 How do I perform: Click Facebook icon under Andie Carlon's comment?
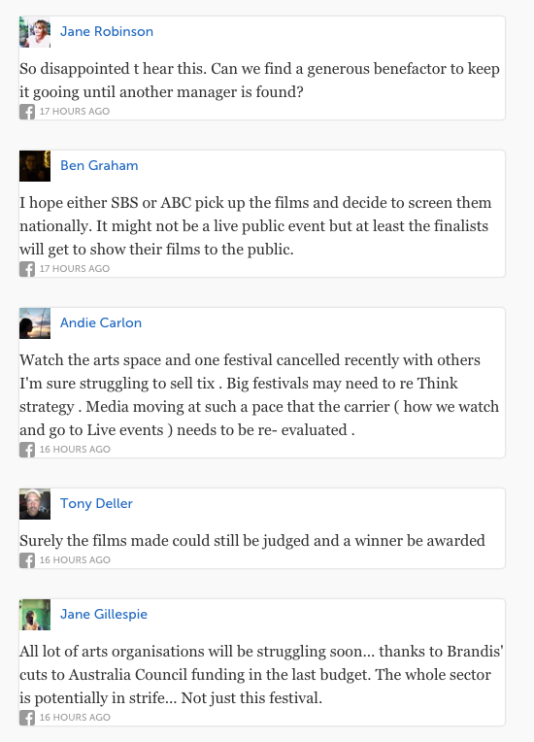[x=27, y=450]
